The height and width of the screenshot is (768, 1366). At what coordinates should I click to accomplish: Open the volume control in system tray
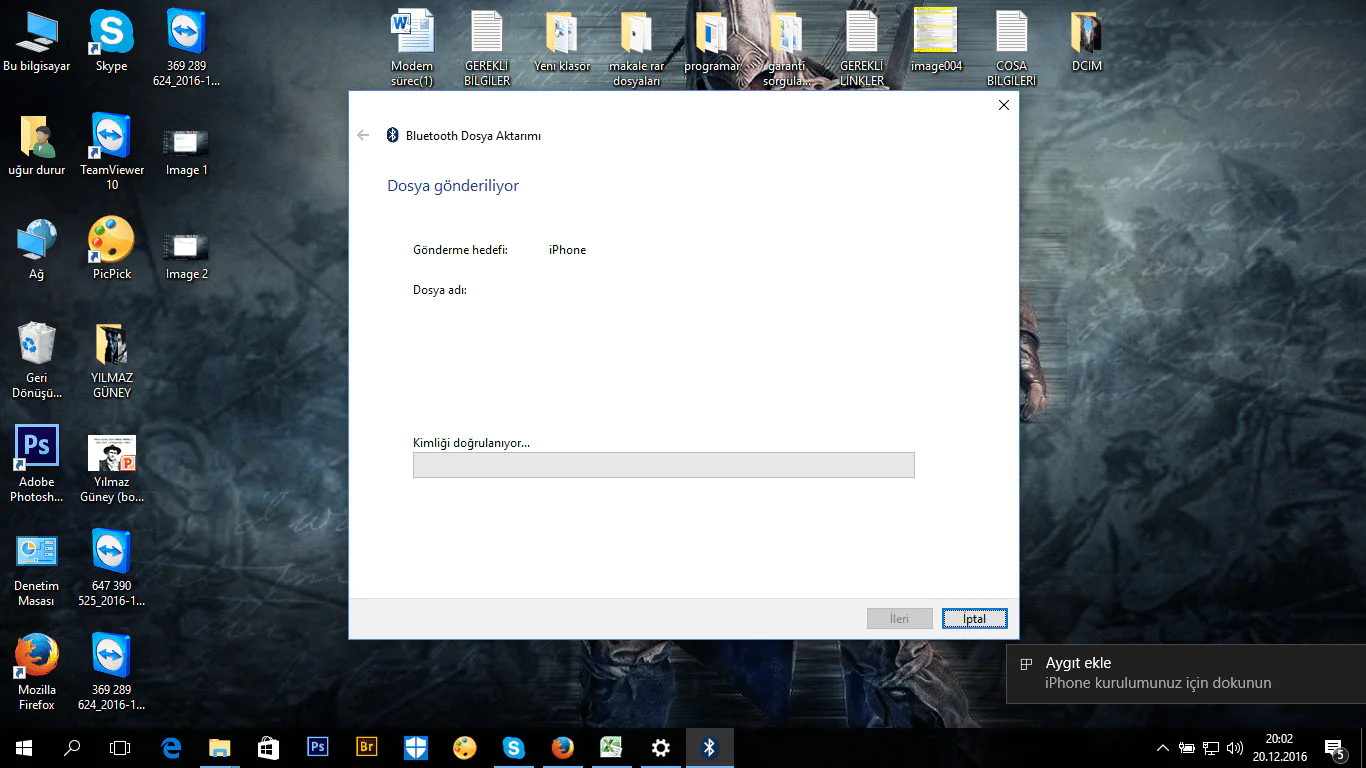tap(1235, 748)
